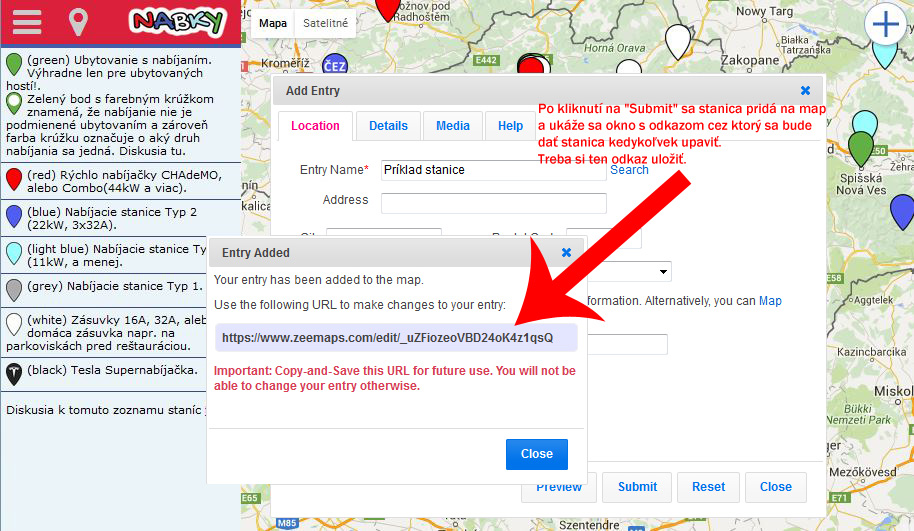Click the zeemaps edit URL field

(396, 337)
